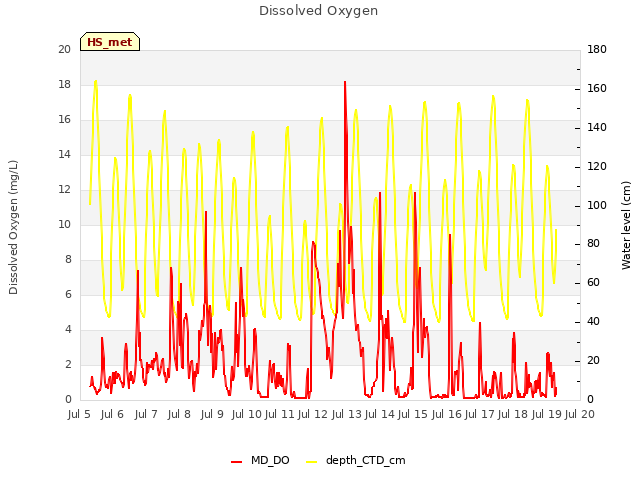The height and width of the screenshot is (480, 640).
Task: Click the 40 value on right axis
Action: 593,322
